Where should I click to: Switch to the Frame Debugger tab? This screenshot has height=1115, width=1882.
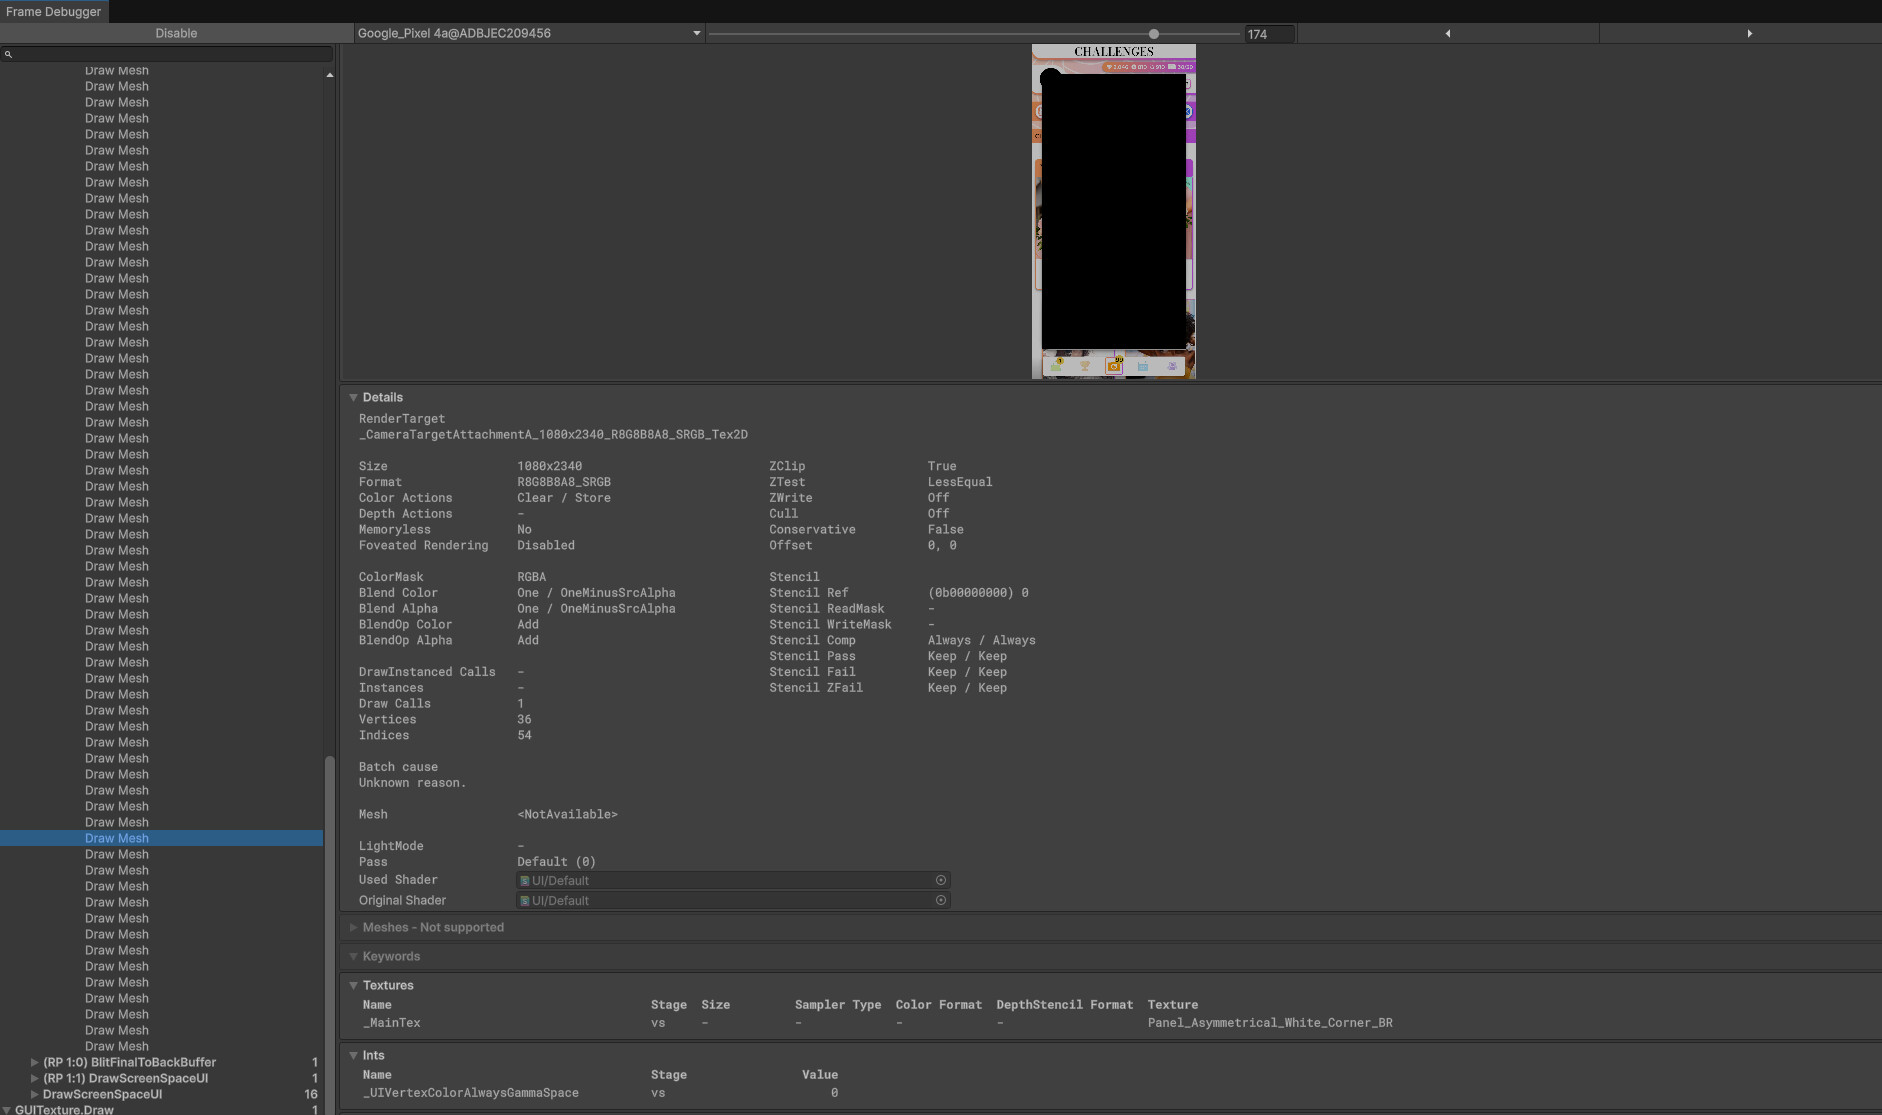[53, 11]
